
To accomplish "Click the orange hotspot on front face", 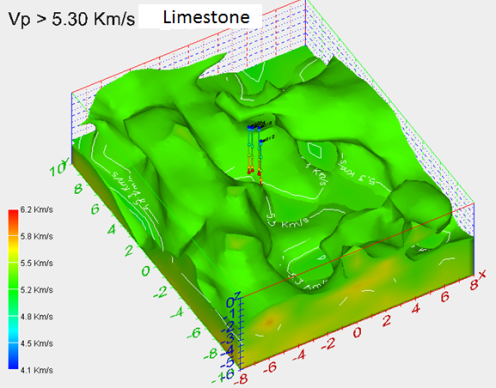I will (x=269, y=322).
